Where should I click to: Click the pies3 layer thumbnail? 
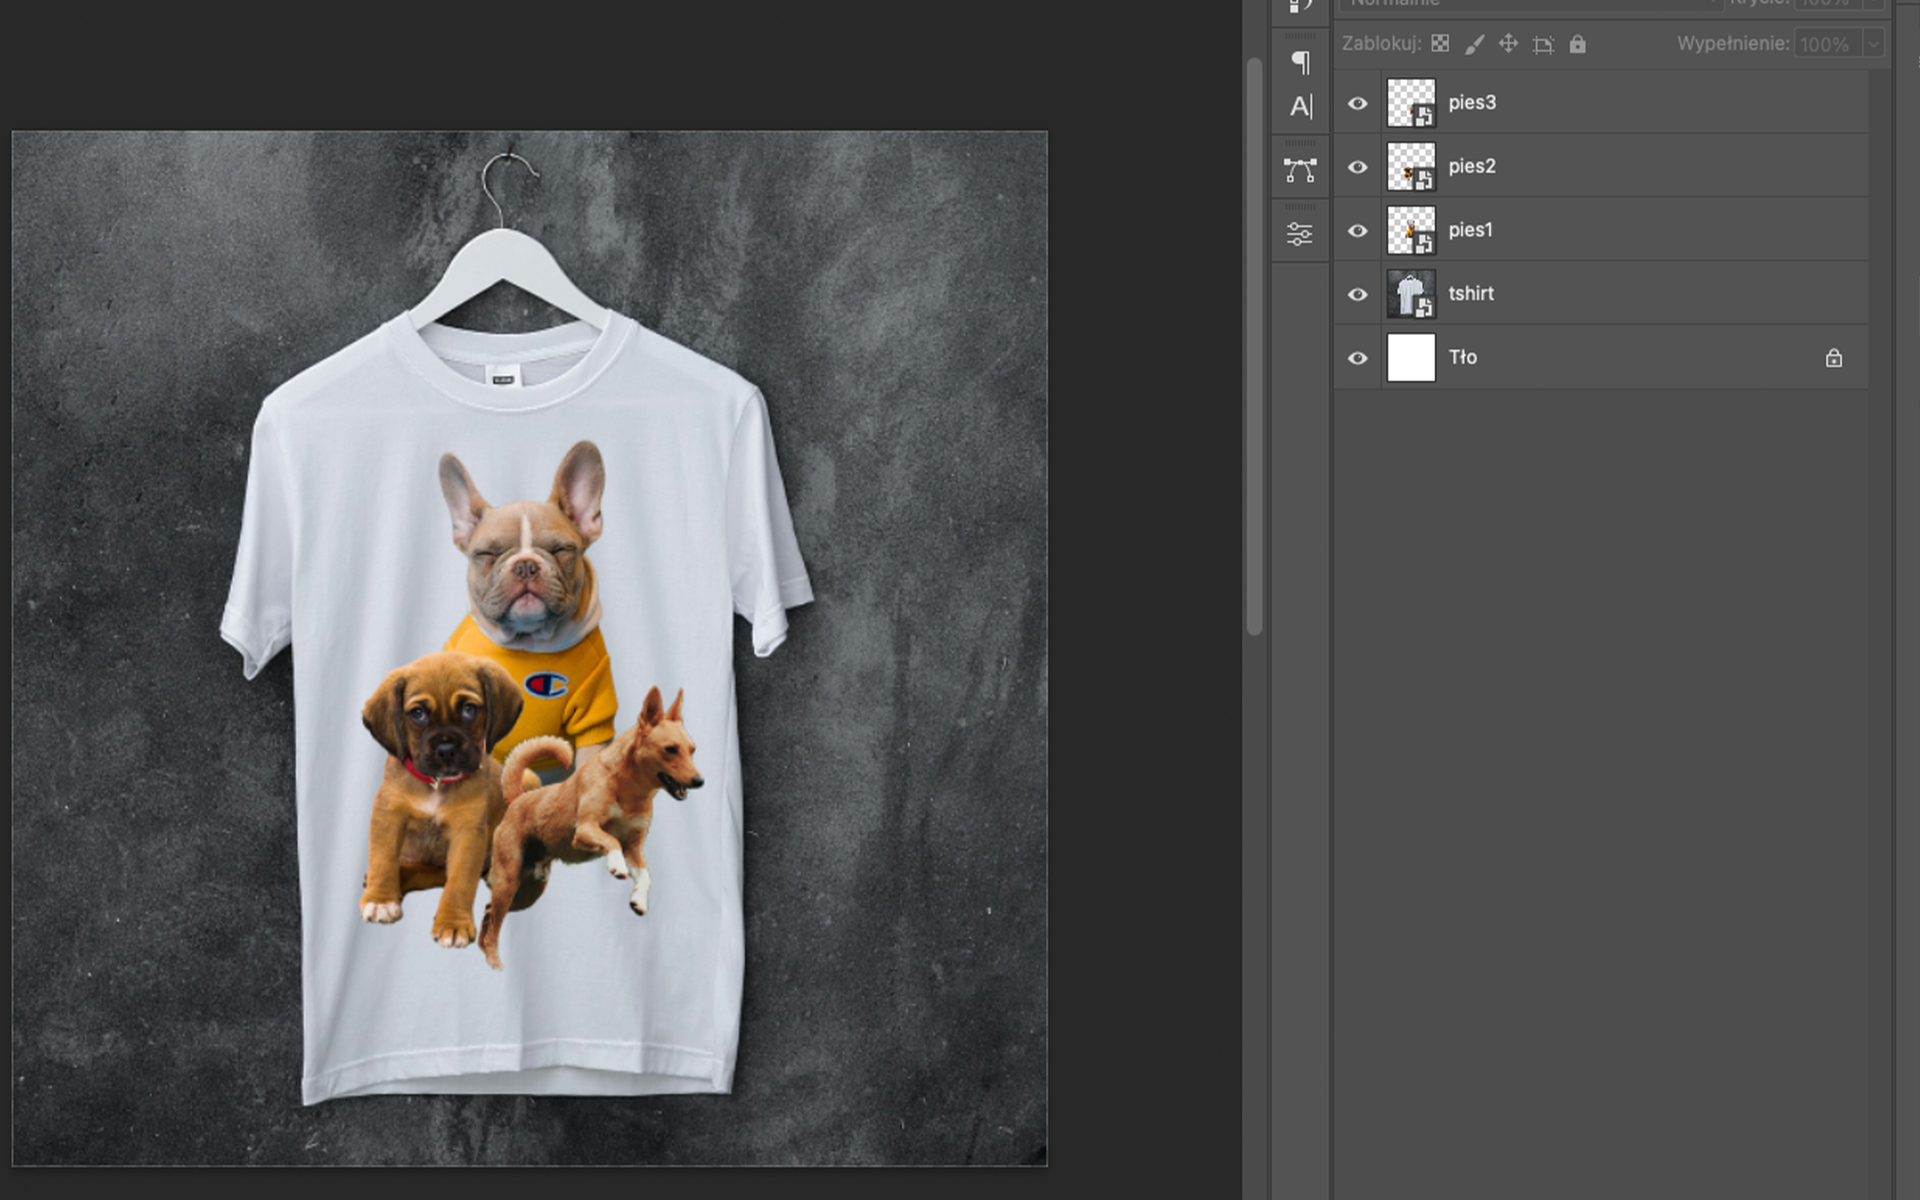(x=1411, y=103)
